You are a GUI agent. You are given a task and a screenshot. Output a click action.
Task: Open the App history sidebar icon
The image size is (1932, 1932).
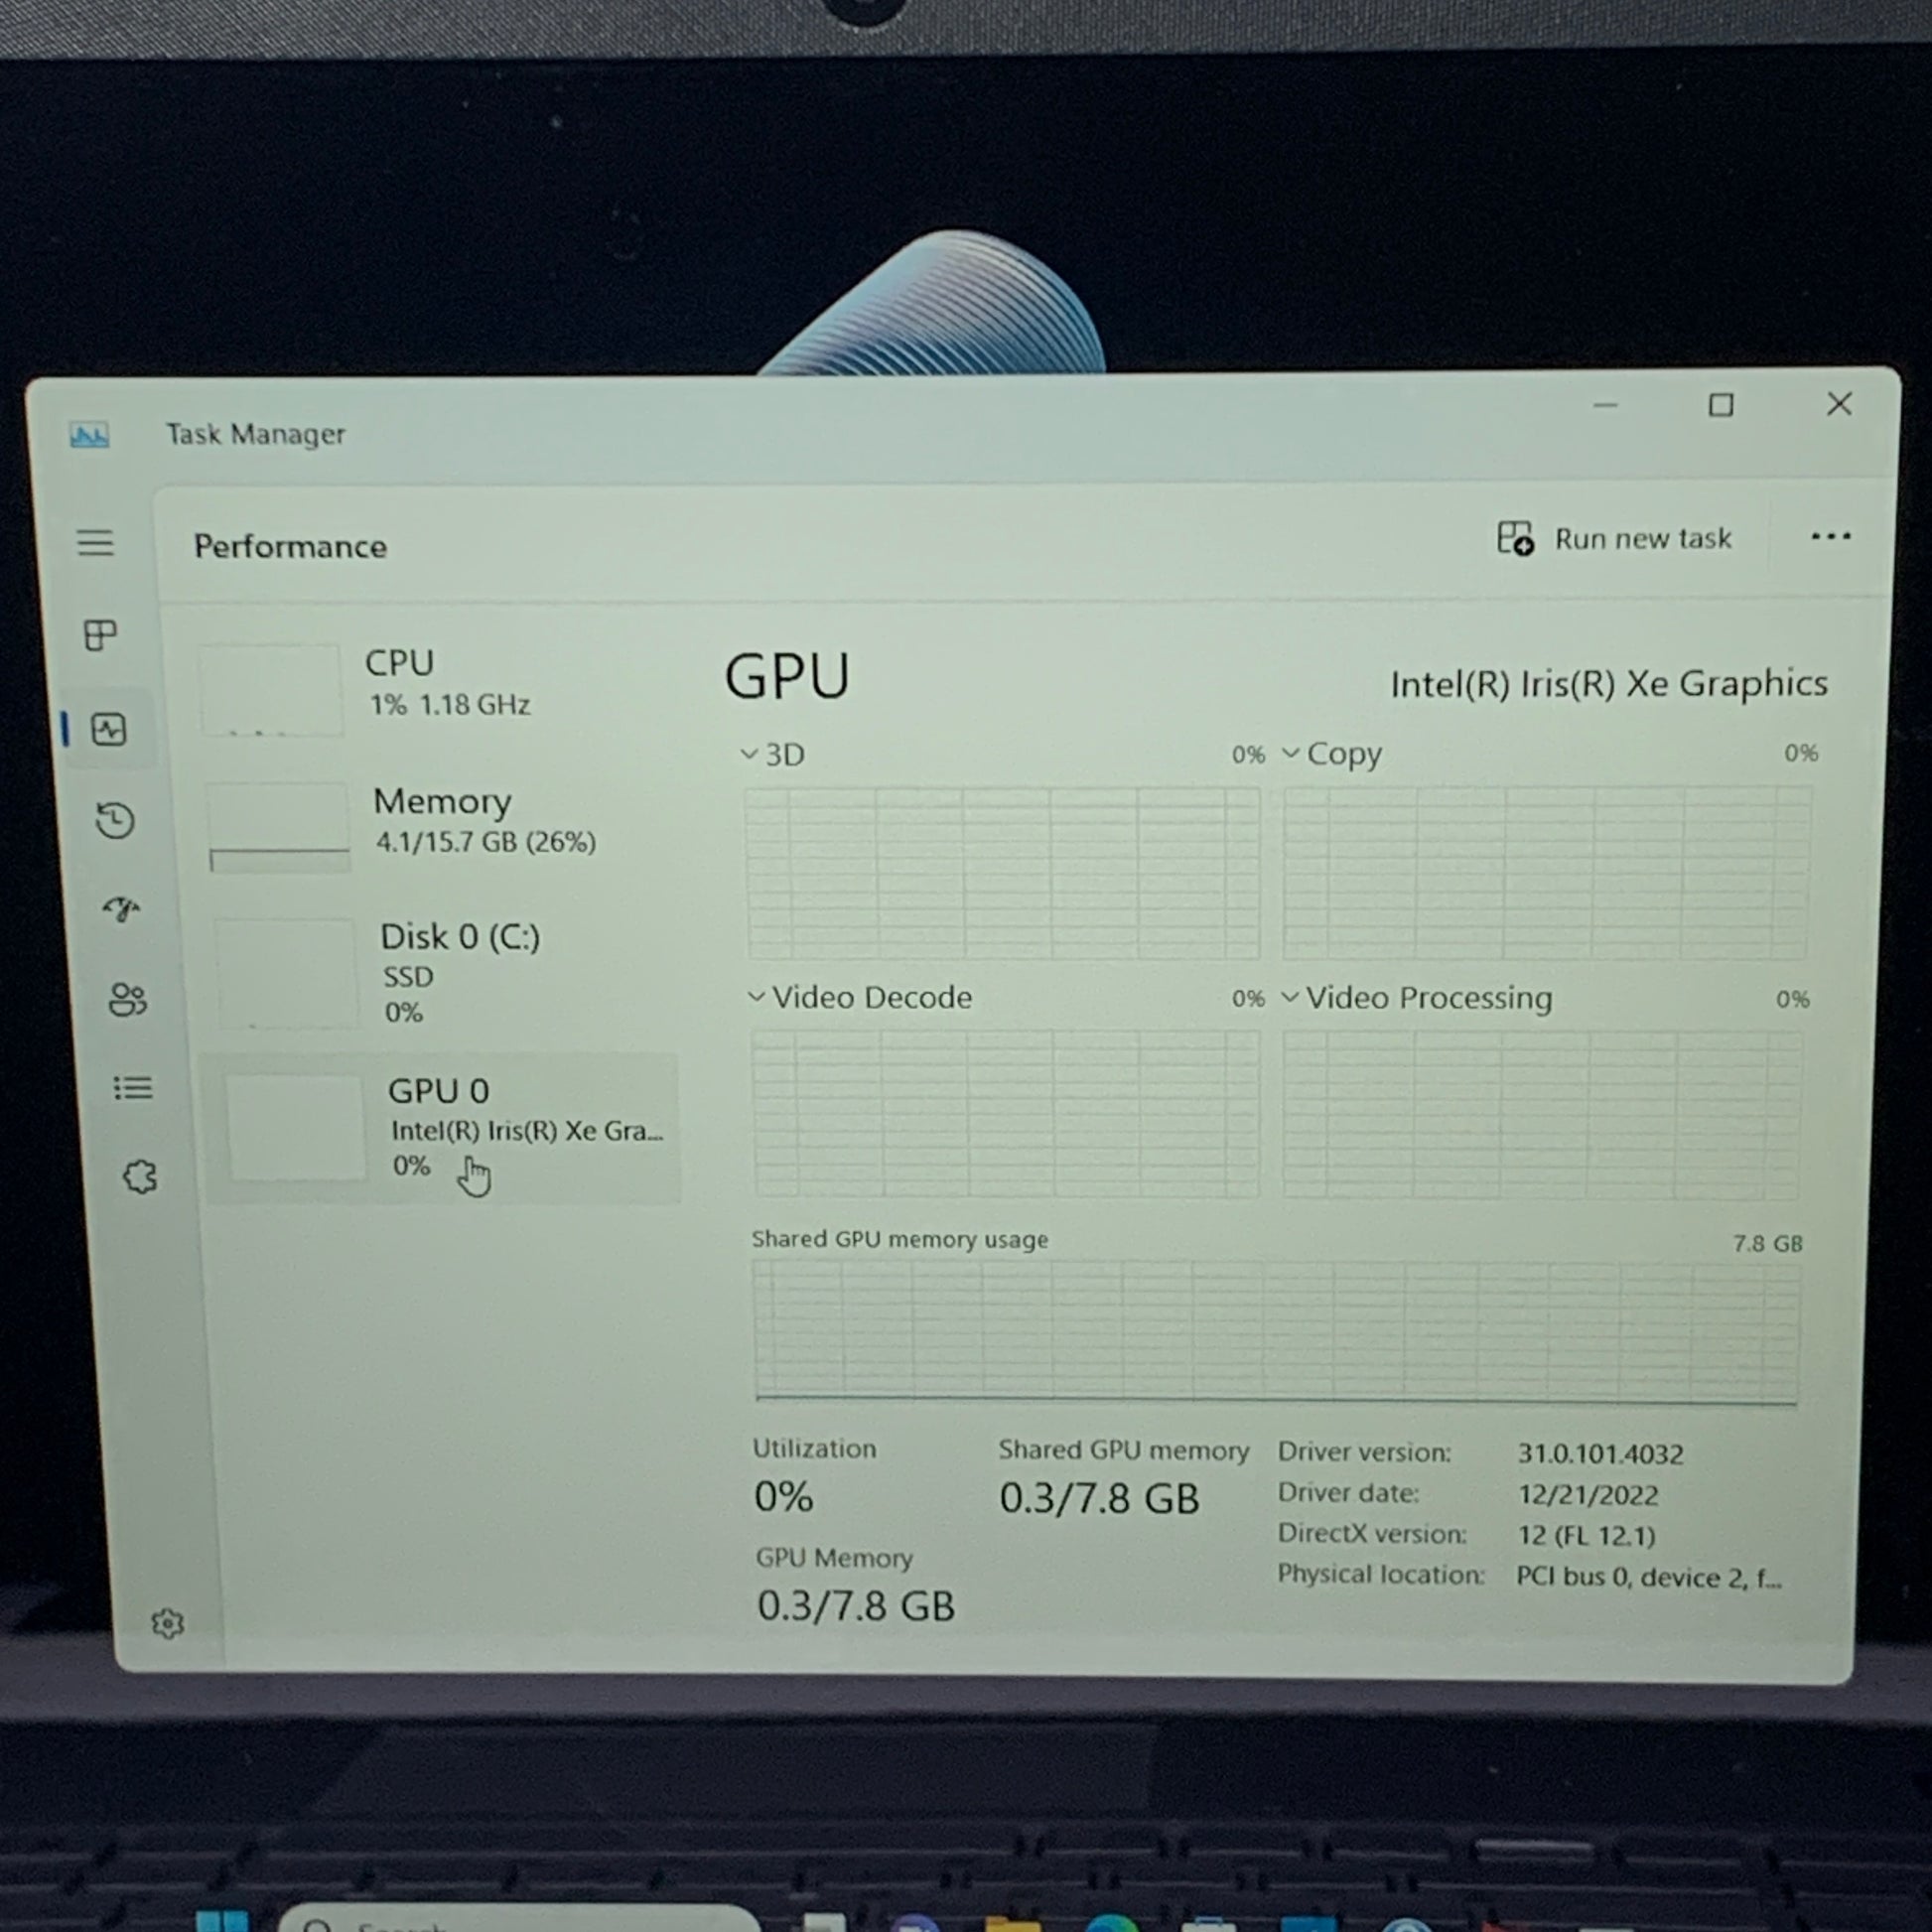(x=115, y=820)
